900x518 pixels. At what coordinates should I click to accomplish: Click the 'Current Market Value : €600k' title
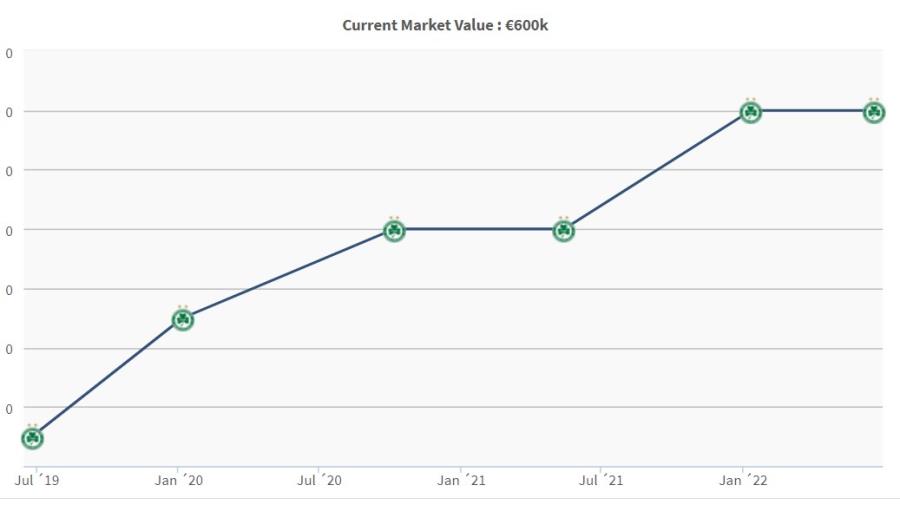click(445, 25)
